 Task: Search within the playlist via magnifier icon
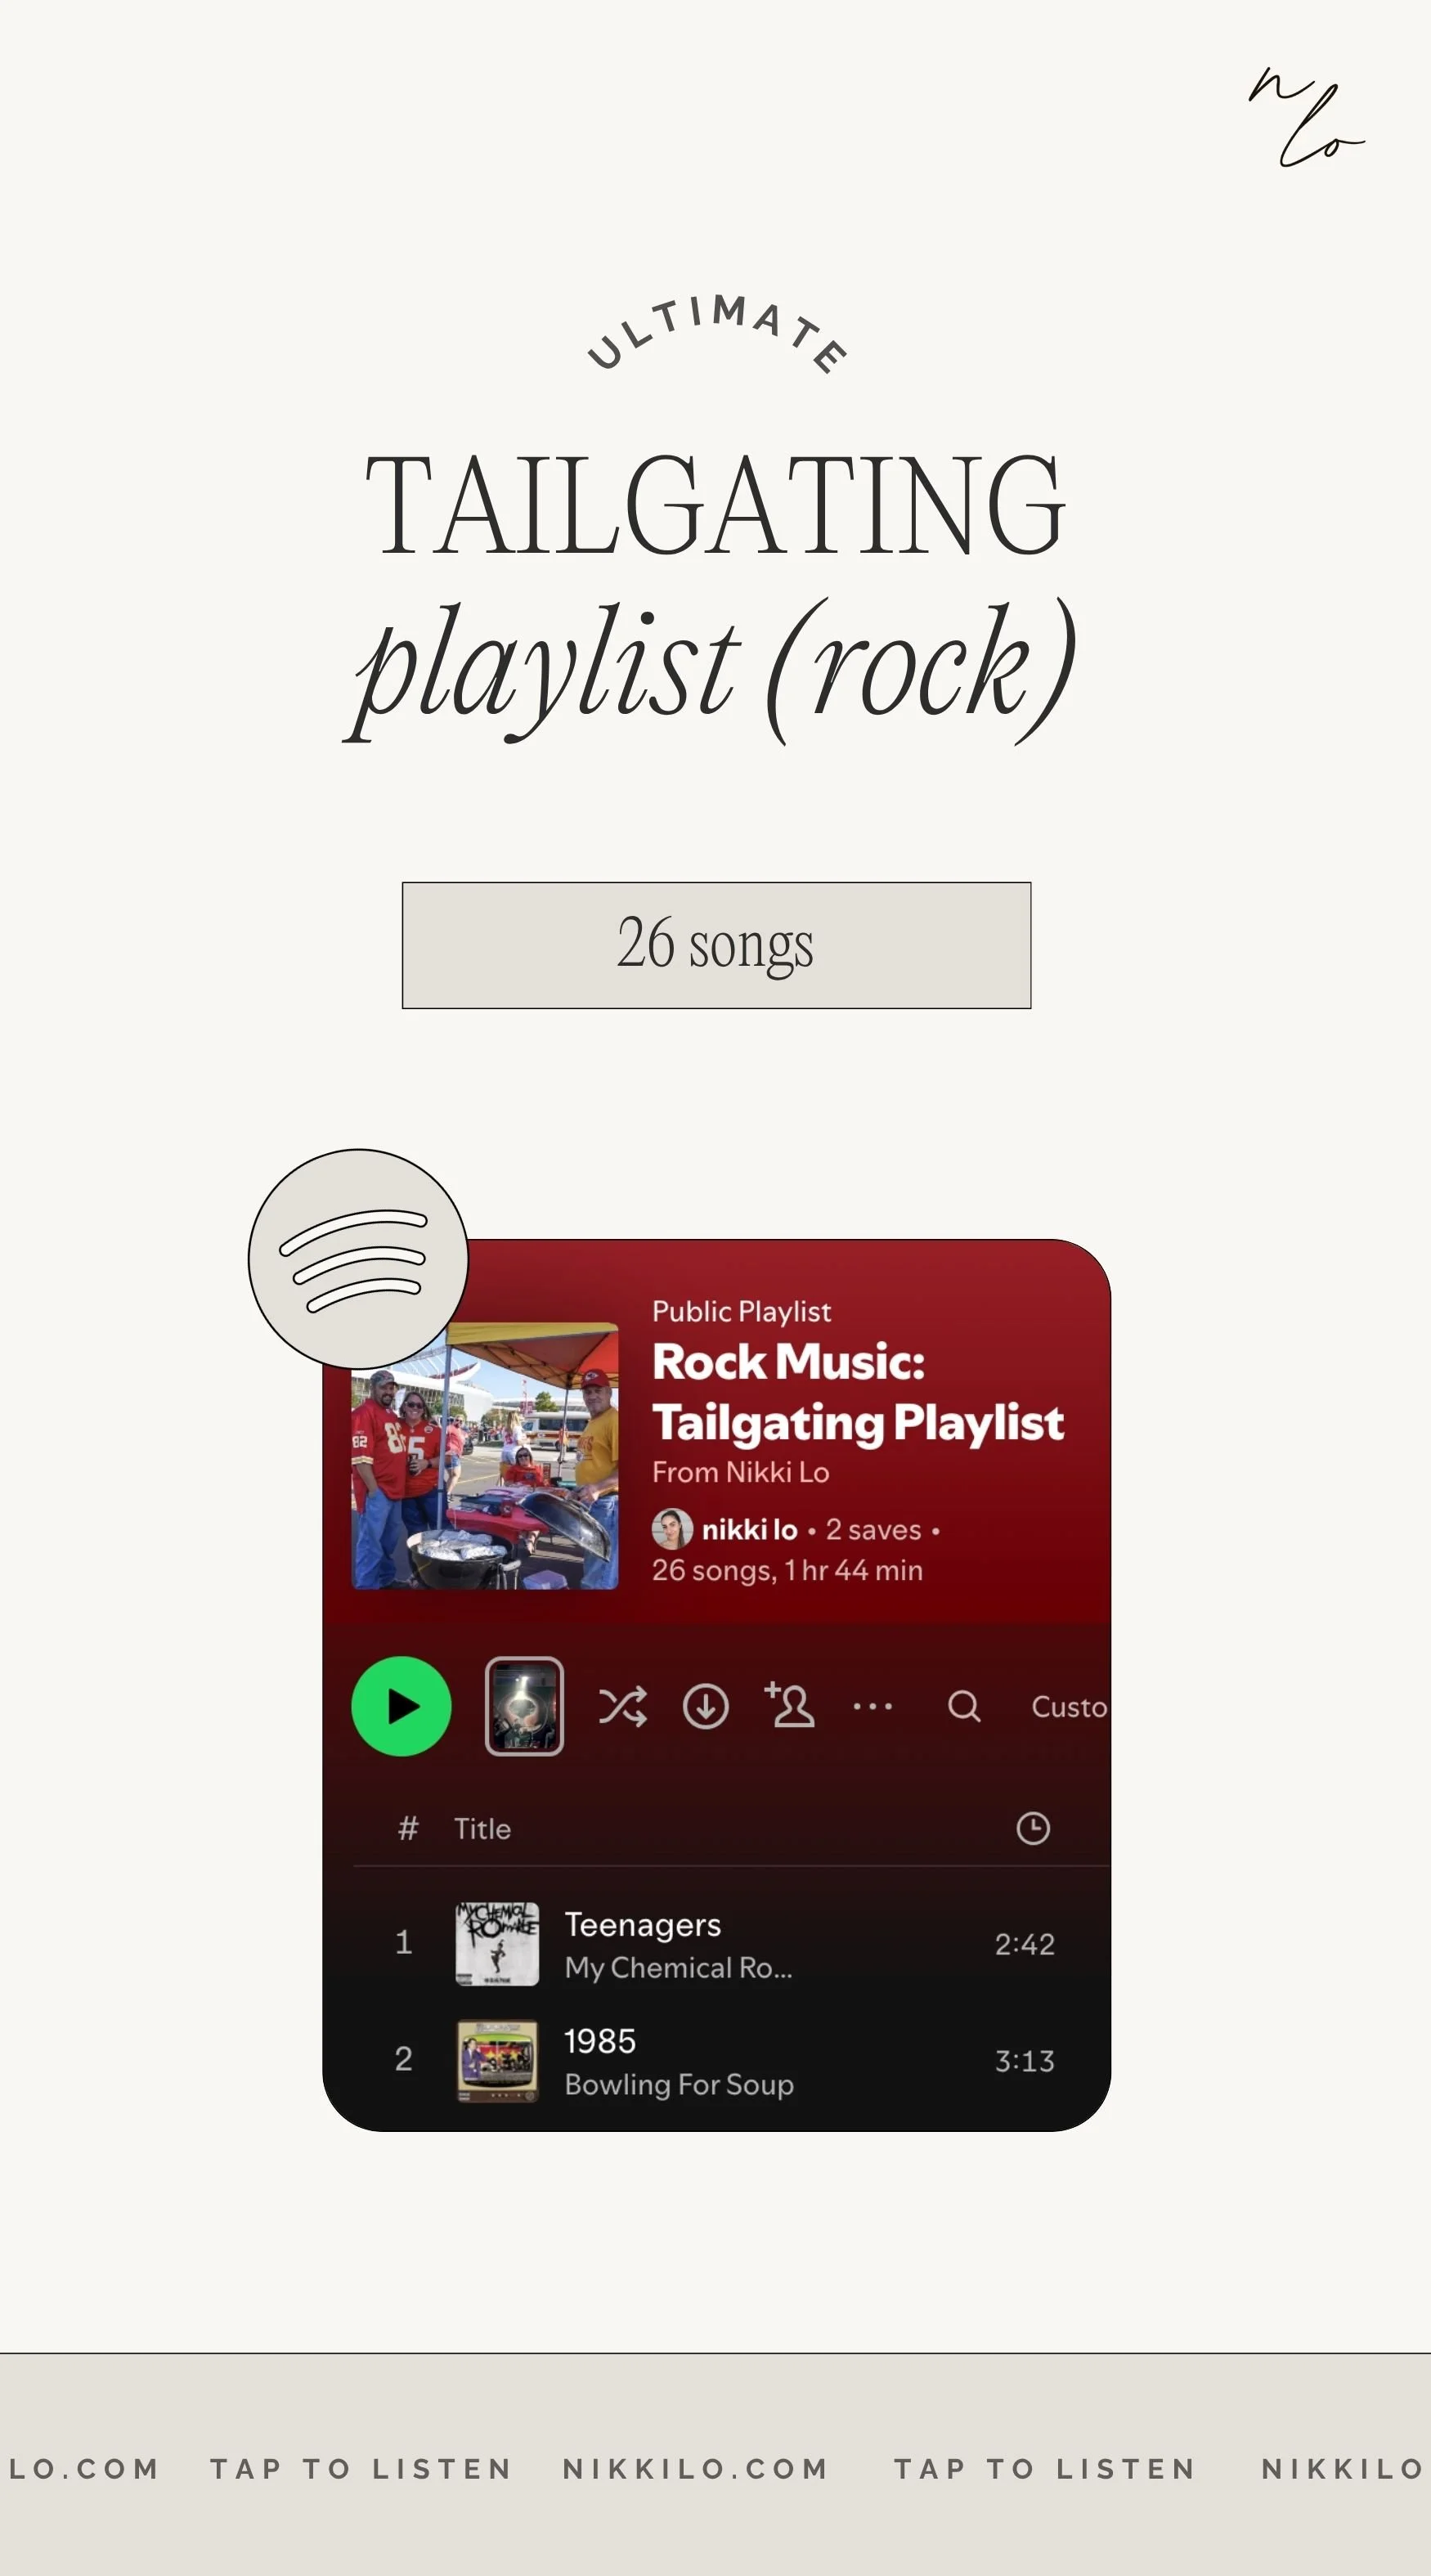(x=964, y=1707)
